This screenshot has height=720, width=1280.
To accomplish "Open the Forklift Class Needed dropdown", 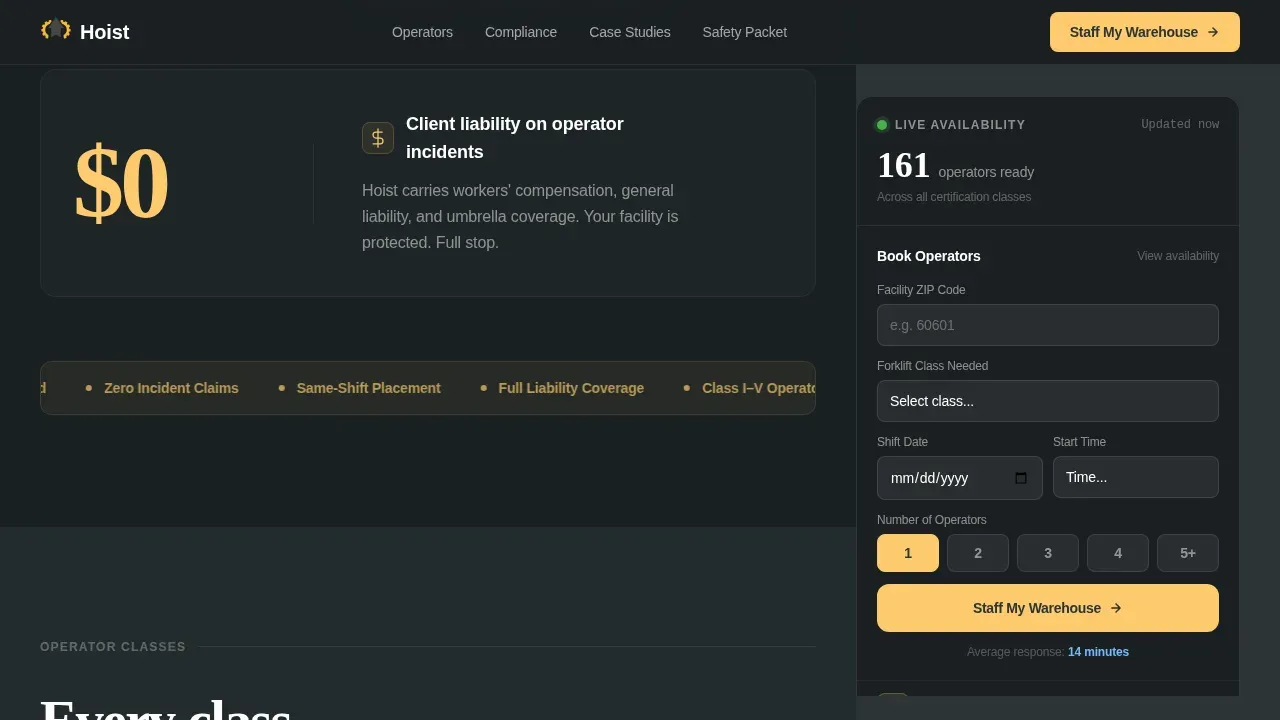I will [x=1048, y=401].
